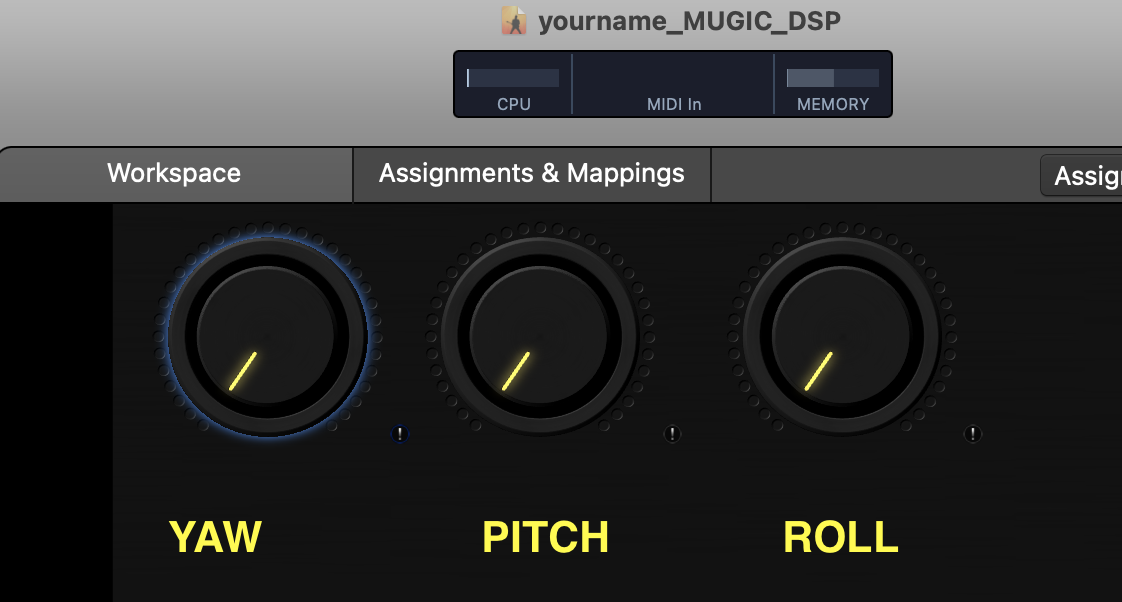Select the yellow YAW text label

pos(215,537)
